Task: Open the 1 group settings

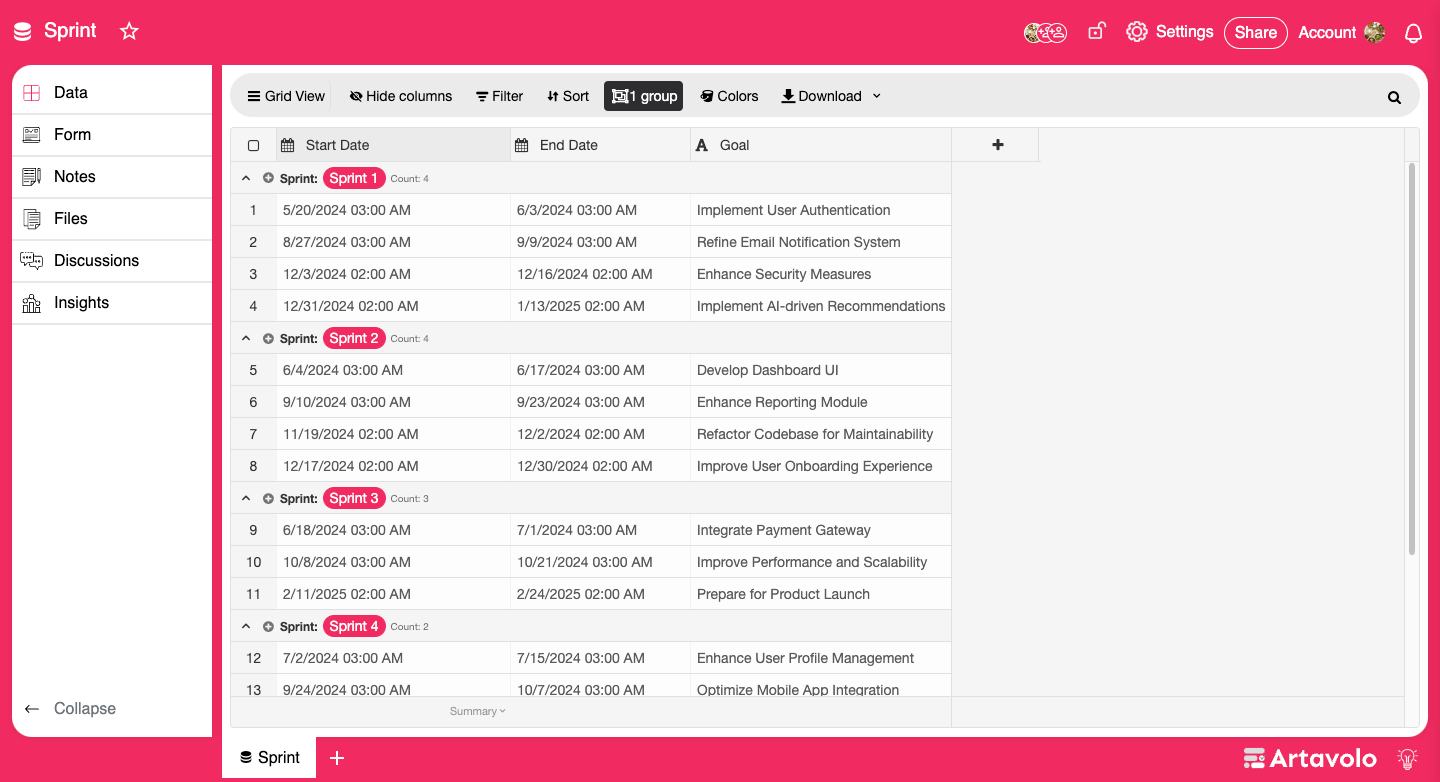Action: click(643, 96)
